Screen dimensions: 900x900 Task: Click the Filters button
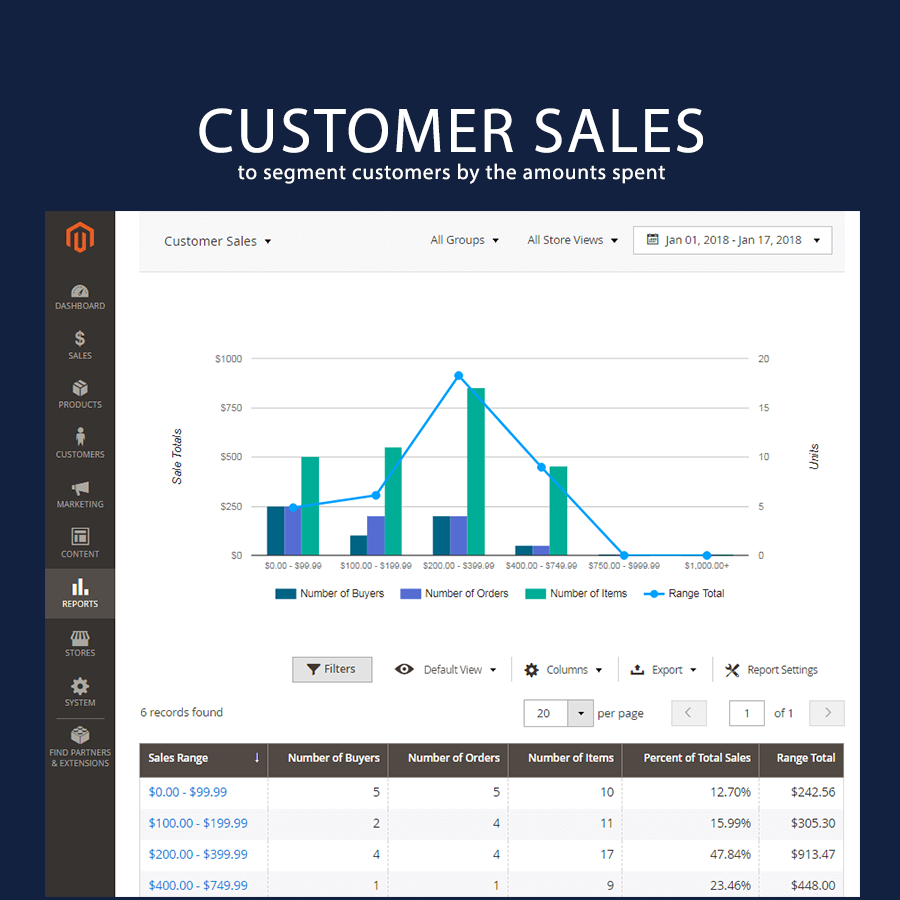point(332,669)
